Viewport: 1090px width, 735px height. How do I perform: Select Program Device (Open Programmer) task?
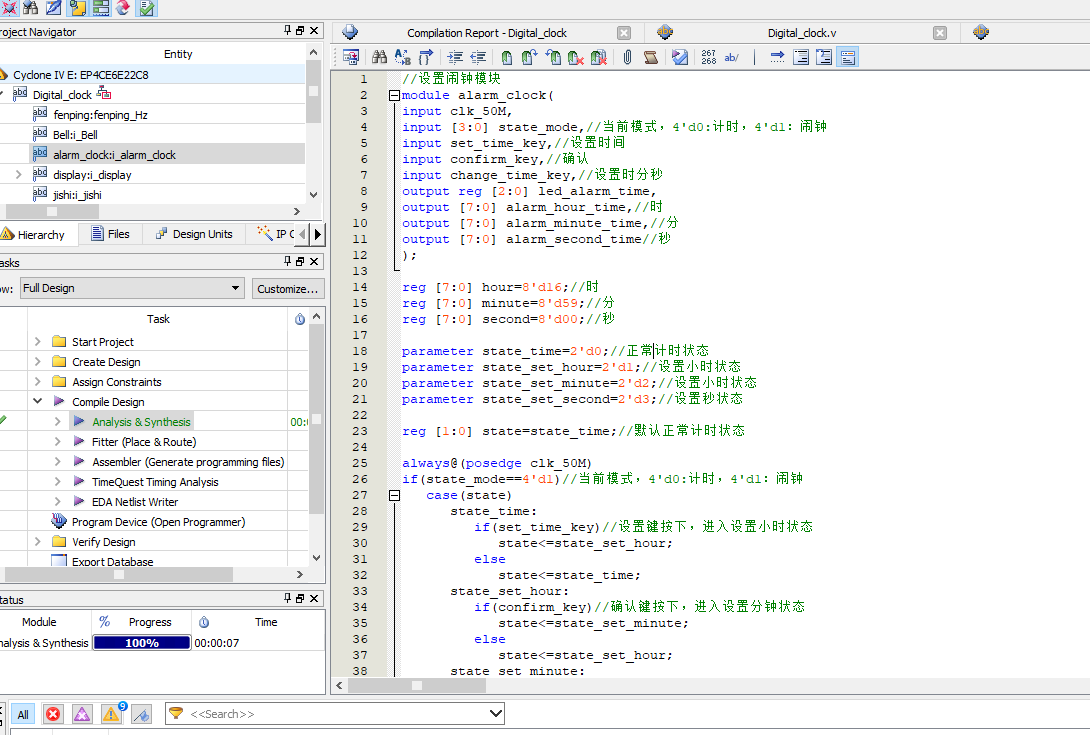coord(158,522)
